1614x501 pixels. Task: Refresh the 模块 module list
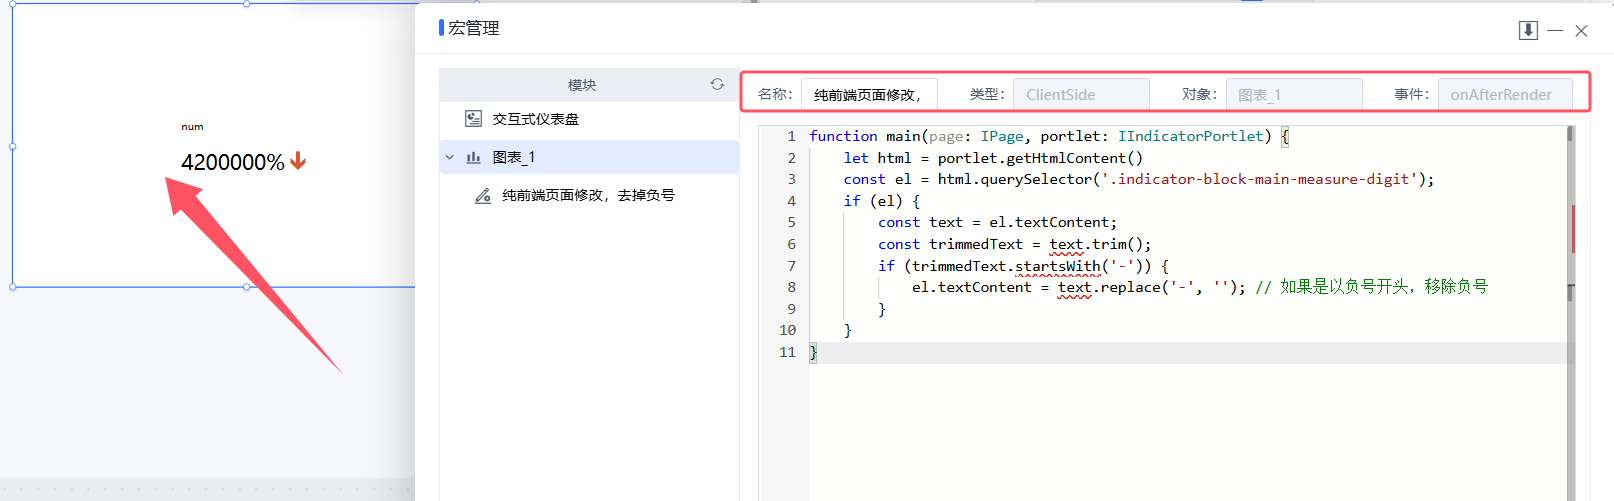tap(717, 84)
